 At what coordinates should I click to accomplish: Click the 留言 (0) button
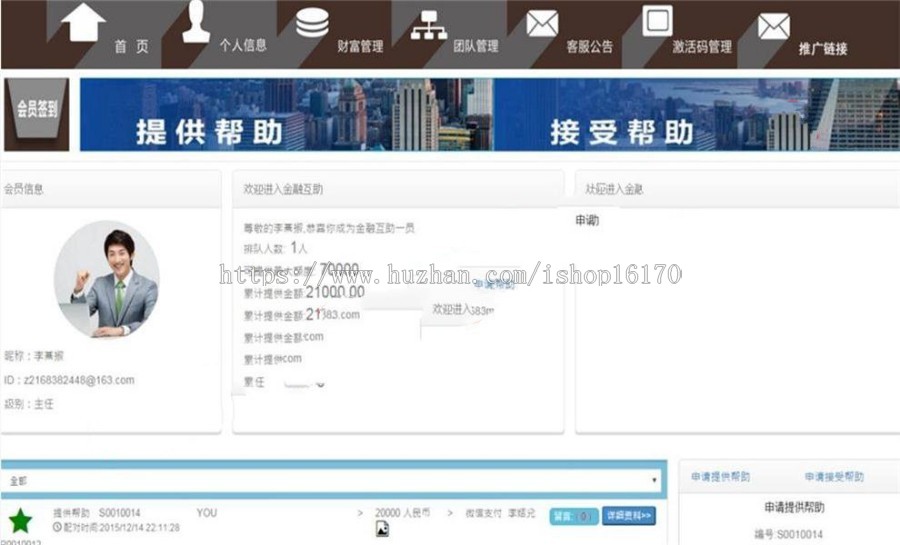tap(573, 516)
